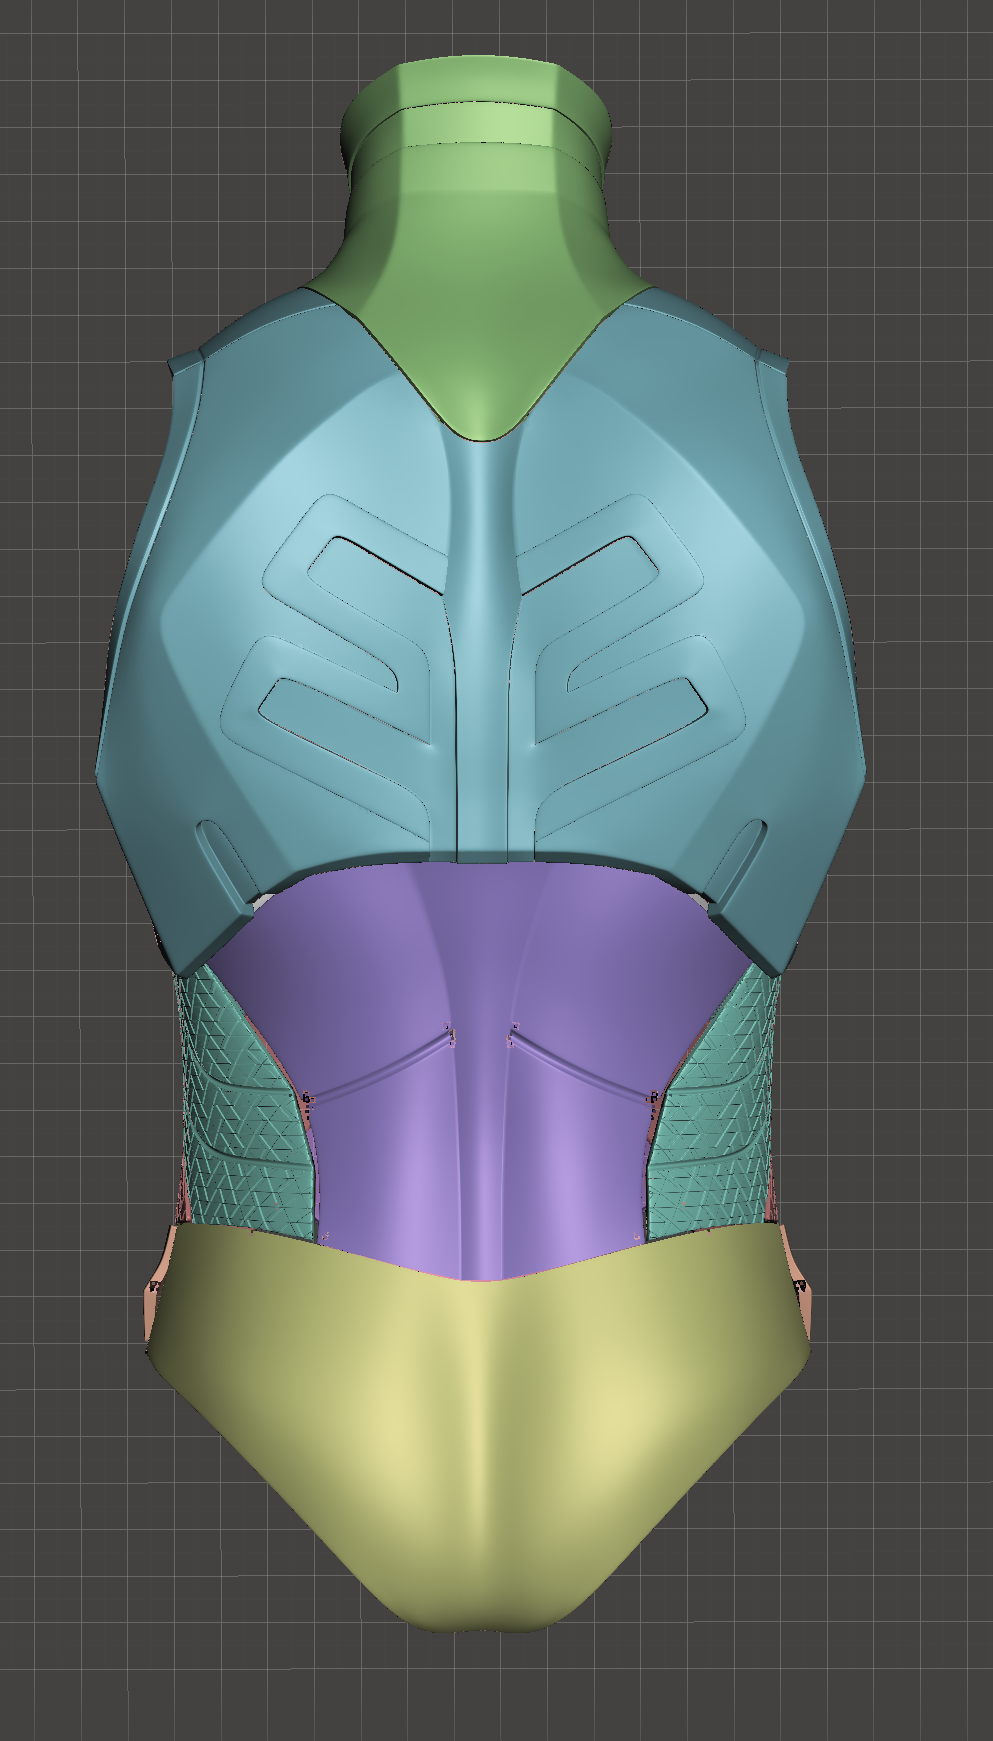993x1741 pixels.
Task: Select the yellow pelvis piece
Action: [x=480, y=1420]
